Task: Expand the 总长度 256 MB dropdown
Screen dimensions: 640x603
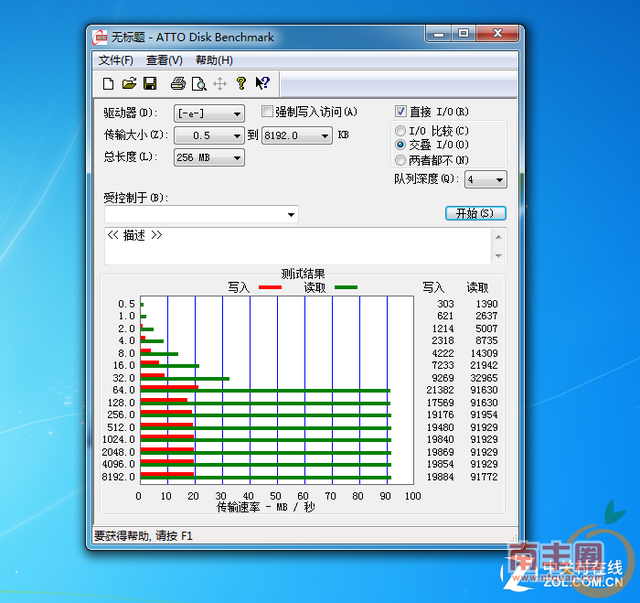Action: [209, 158]
